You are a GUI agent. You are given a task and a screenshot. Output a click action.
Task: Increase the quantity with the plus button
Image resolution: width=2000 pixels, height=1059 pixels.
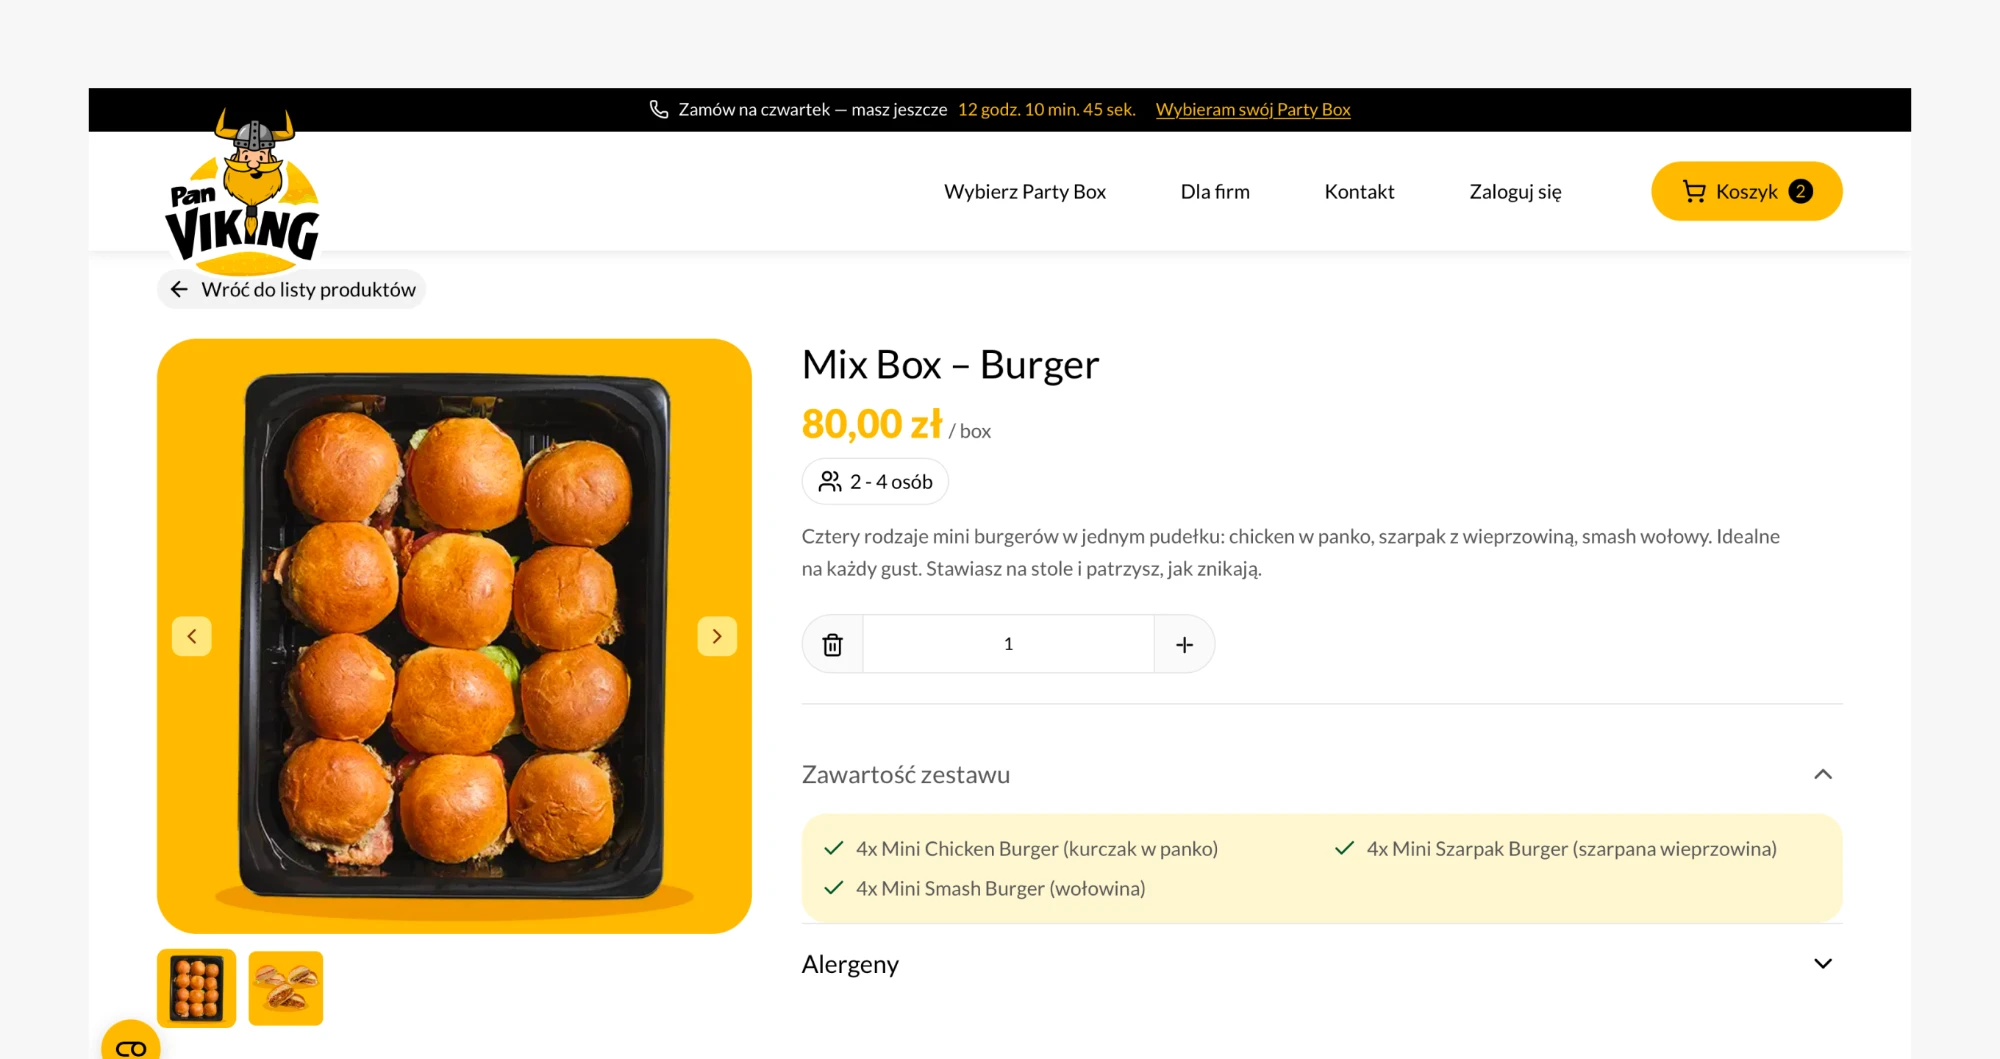point(1184,644)
